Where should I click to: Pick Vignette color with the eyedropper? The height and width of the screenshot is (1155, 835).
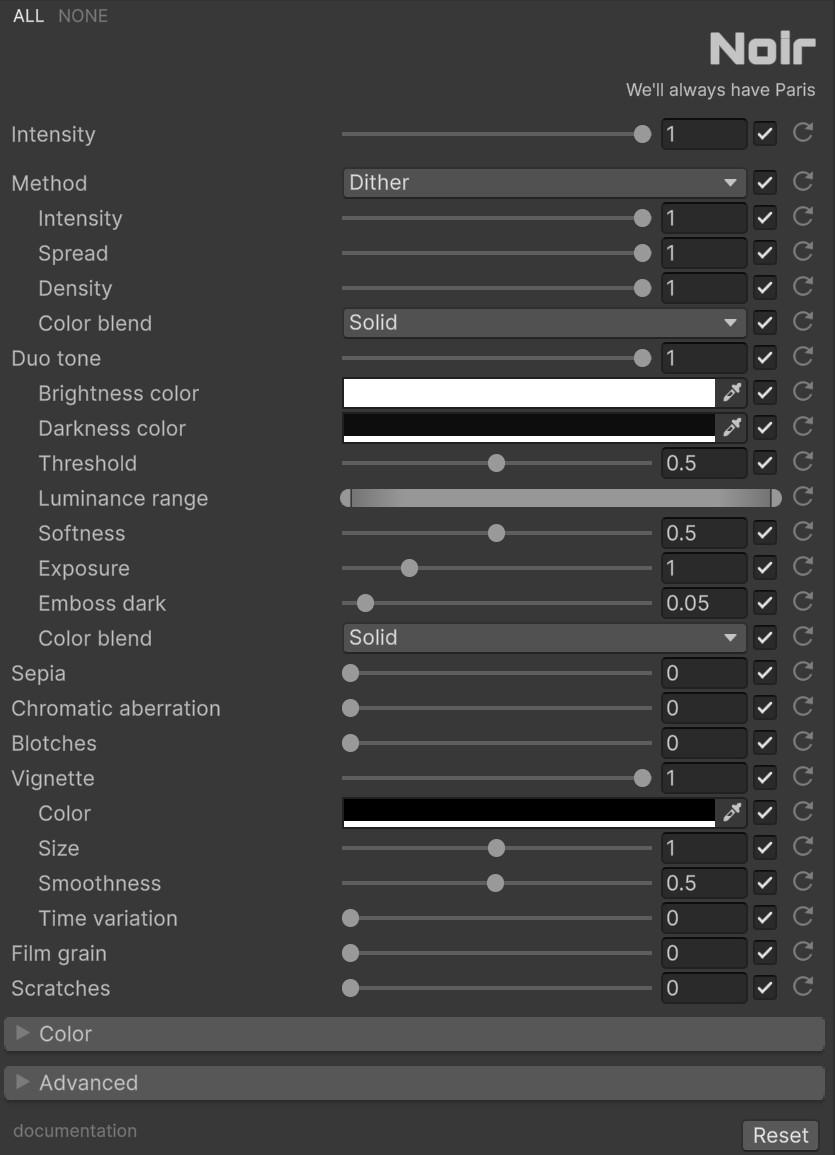pos(732,813)
